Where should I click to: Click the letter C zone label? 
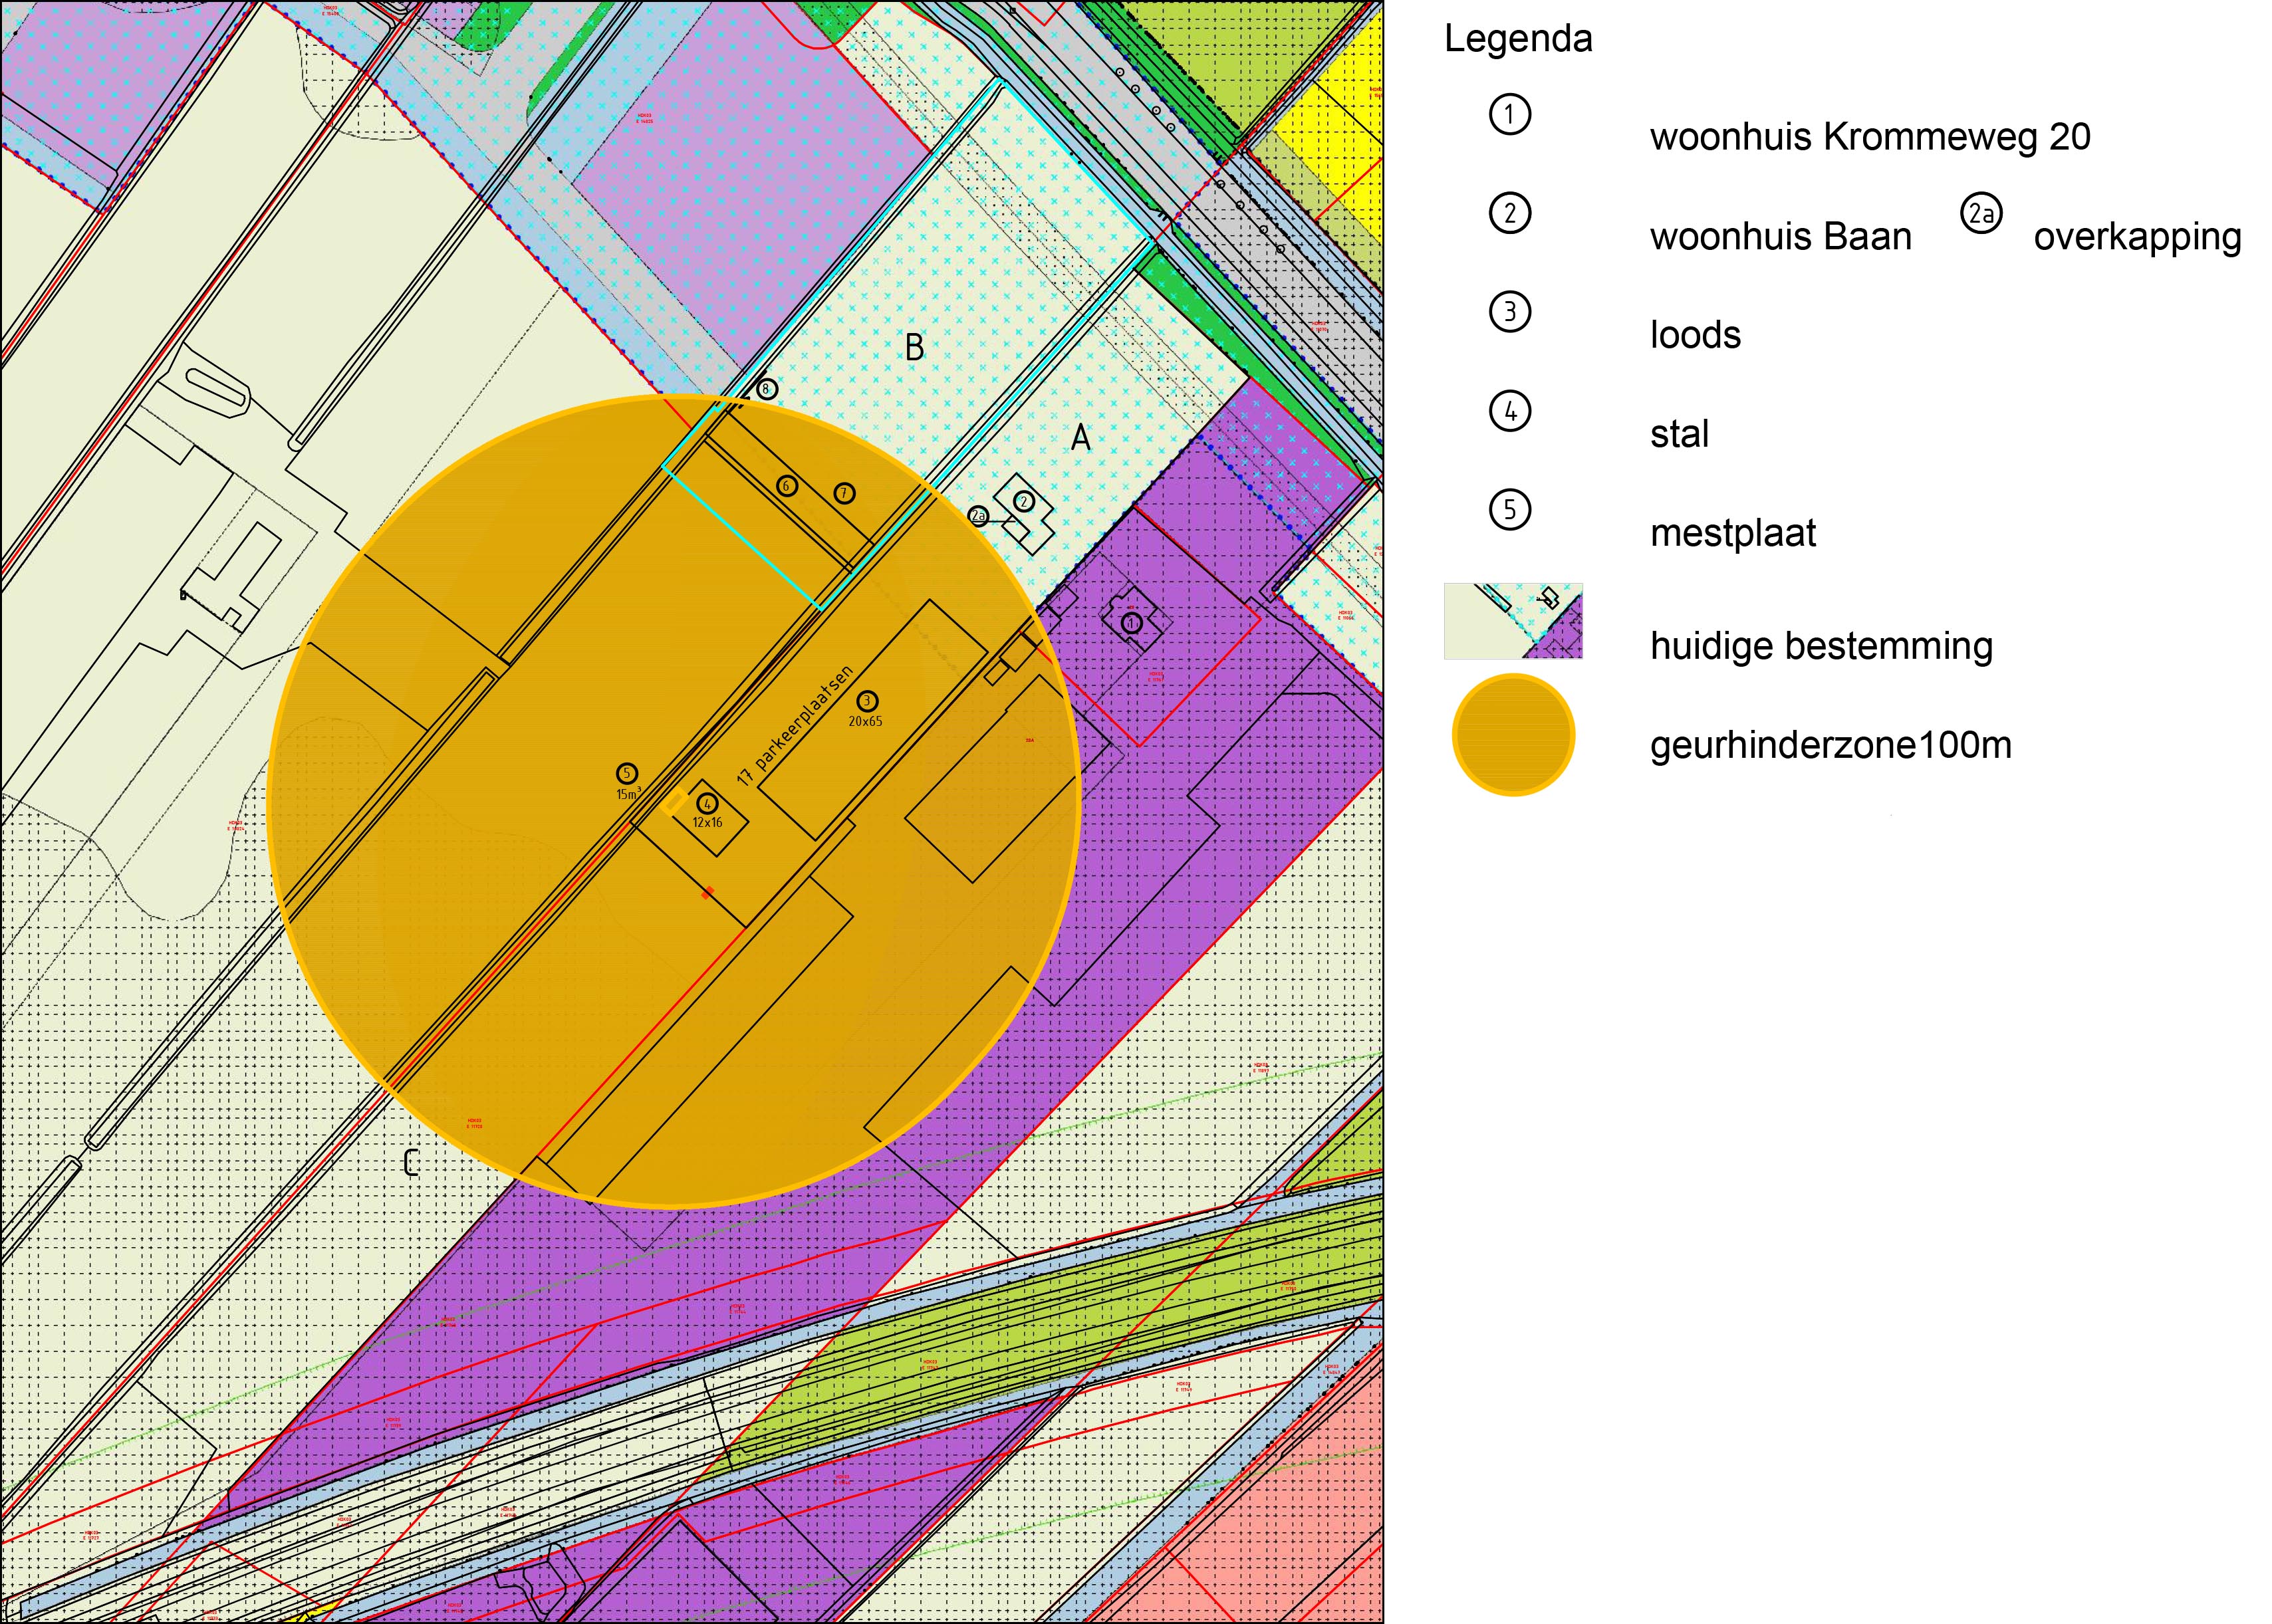click(x=411, y=1162)
